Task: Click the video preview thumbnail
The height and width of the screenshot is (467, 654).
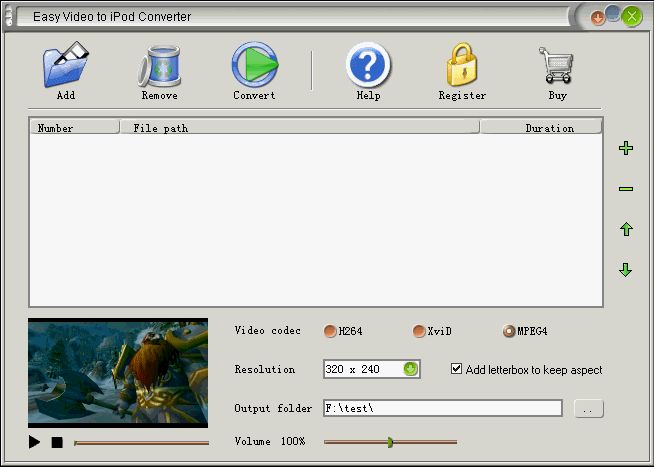Action: click(x=118, y=373)
